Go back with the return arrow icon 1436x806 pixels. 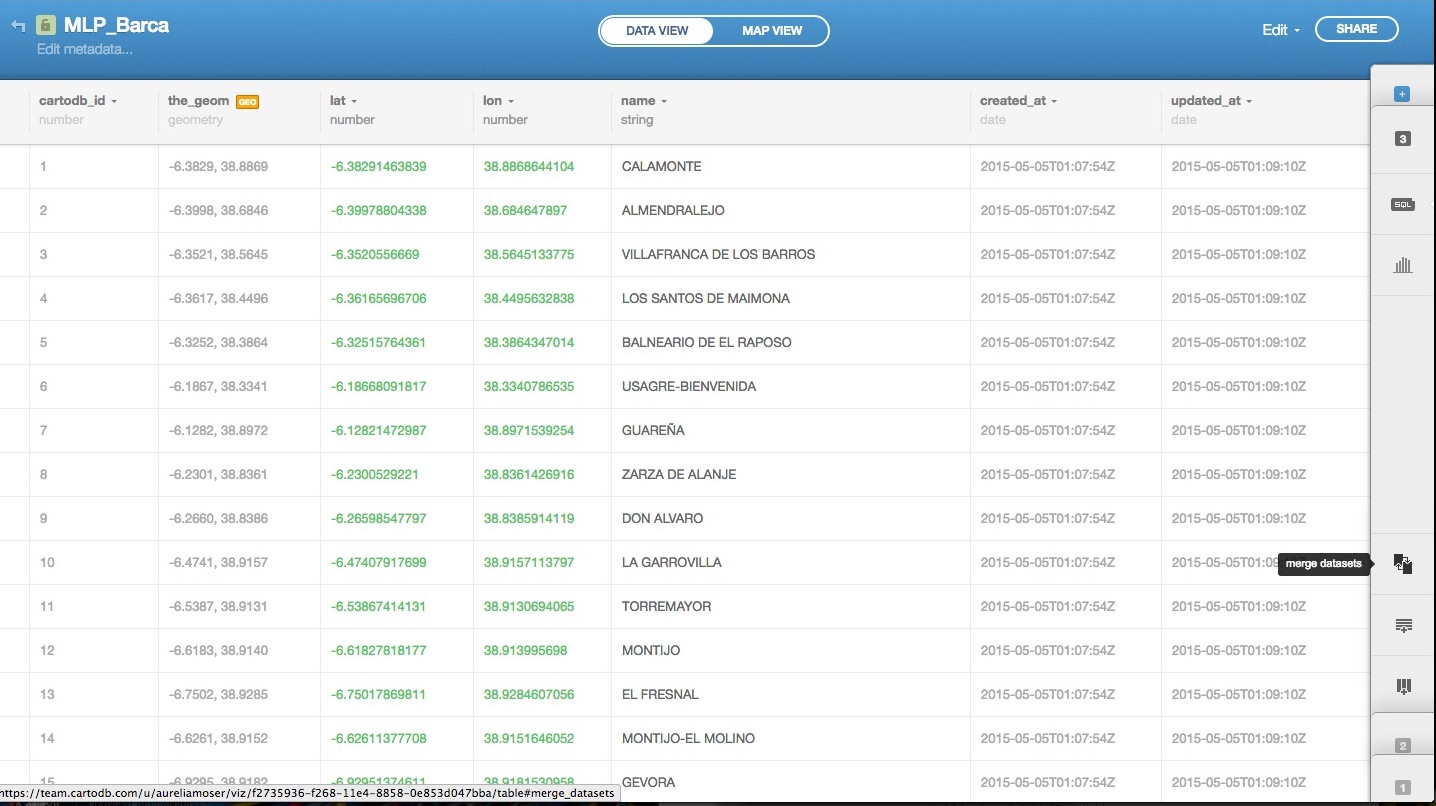pyautogui.click(x=18, y=26)
